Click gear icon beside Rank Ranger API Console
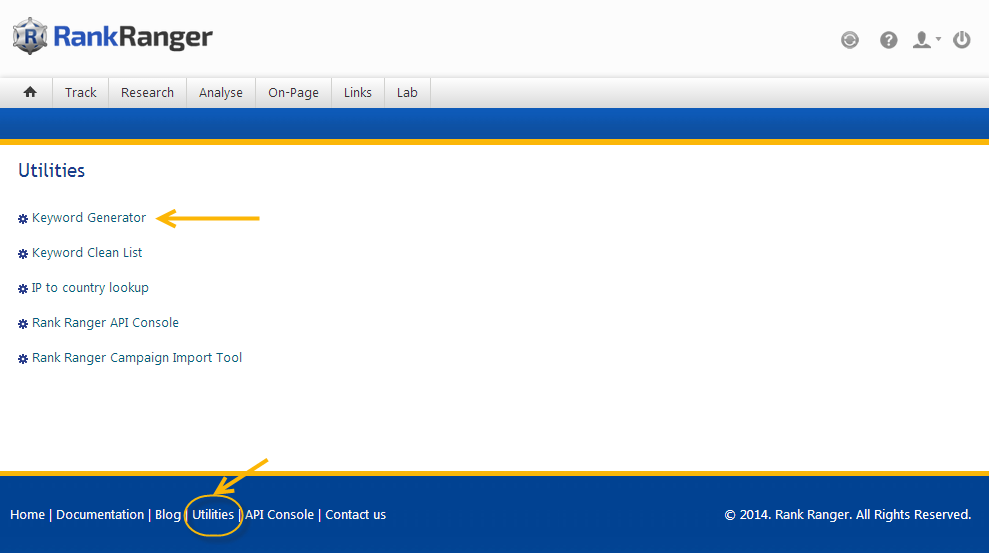 tap(23, 324)
